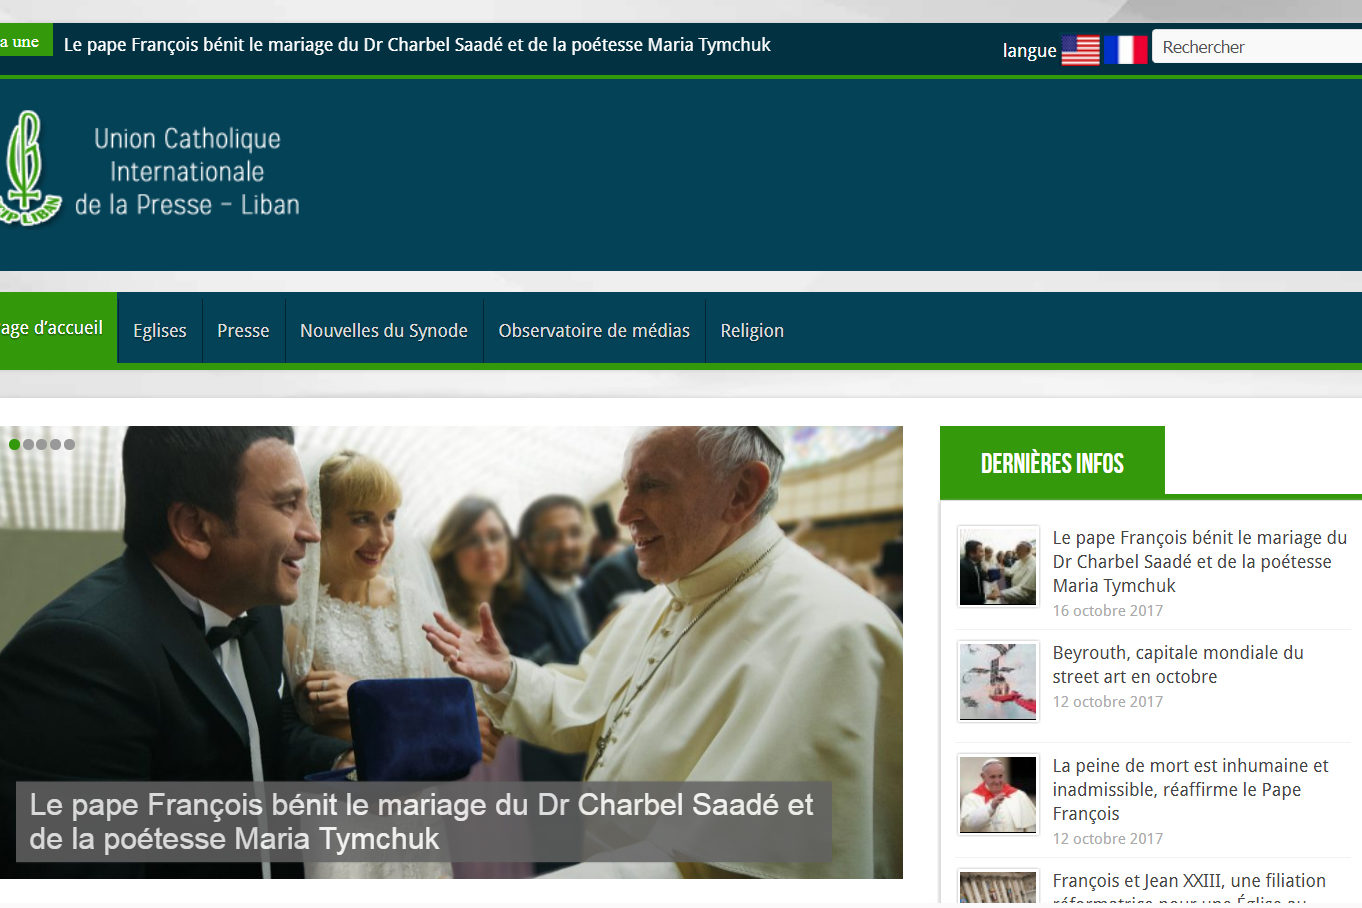This screenshot has width=1362, height=908.
Task: Click in the Rechercher search field
Action: [x=1255, y=47]
